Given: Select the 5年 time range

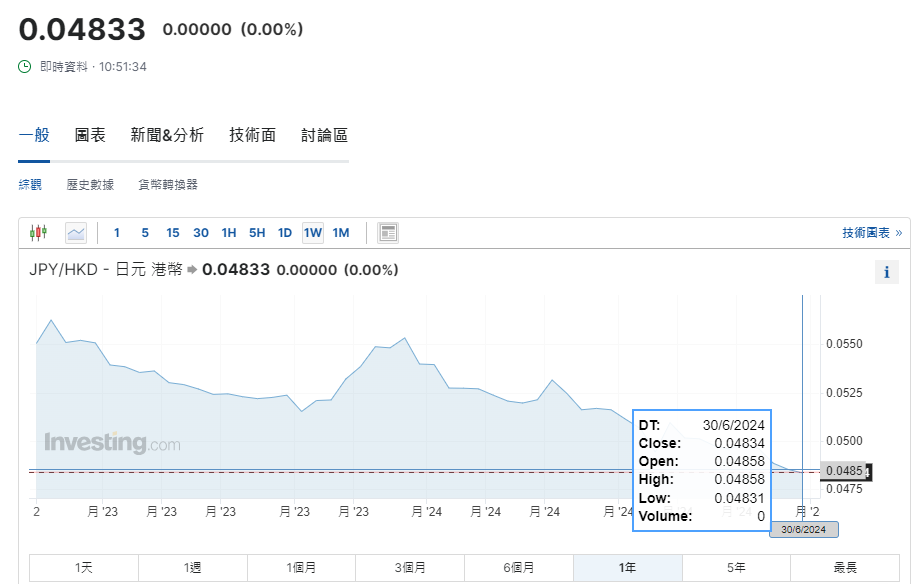Looking at the screenshot, I should click(x=736, y=568).
